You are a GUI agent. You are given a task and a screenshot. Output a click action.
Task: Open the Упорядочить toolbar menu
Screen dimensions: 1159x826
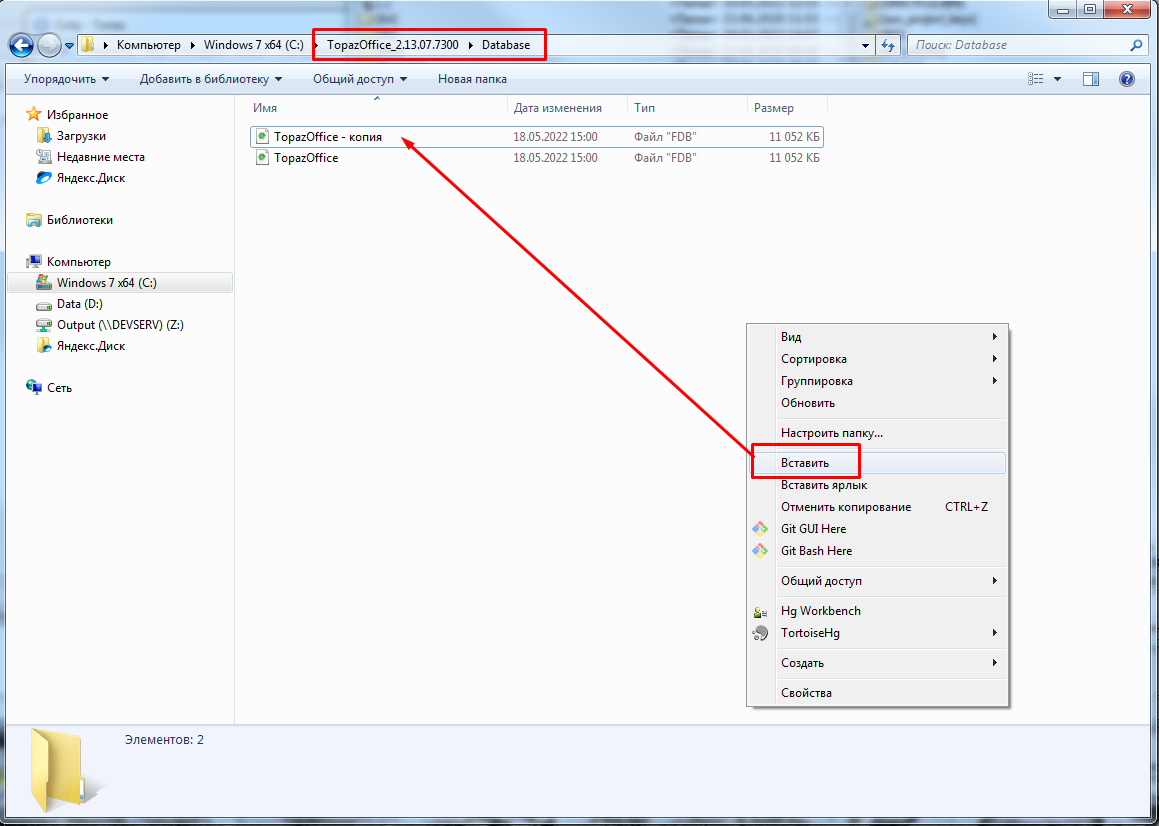click(67, 79)
